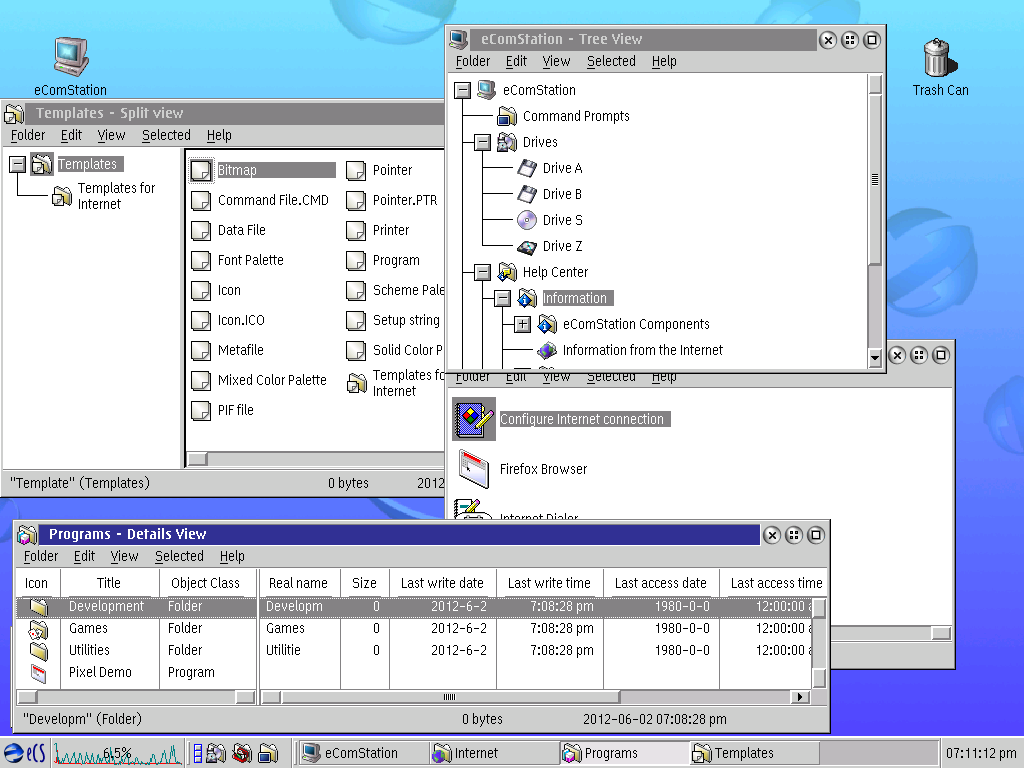Collapse the Information tree node
1024x768 pixels.
click(x=502, y=298)
